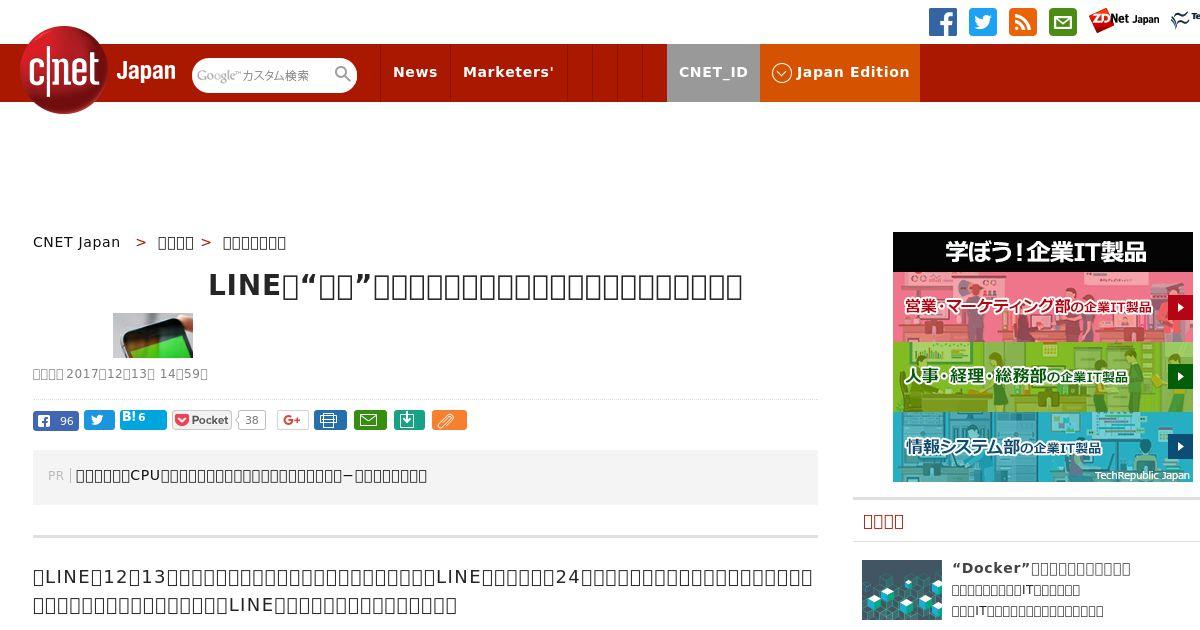Share article on Facebook, count 96
The width and height of the screenshot is (1200, 630).
point(55,420)
